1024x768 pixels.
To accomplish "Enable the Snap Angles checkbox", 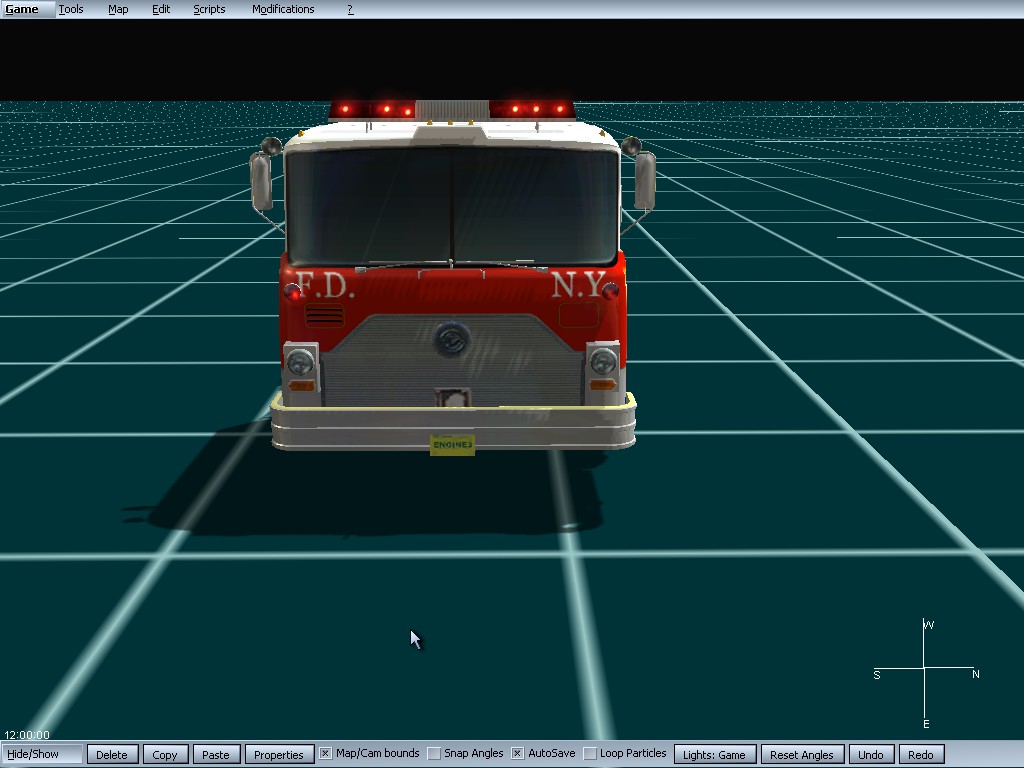I will click(434, 753).
